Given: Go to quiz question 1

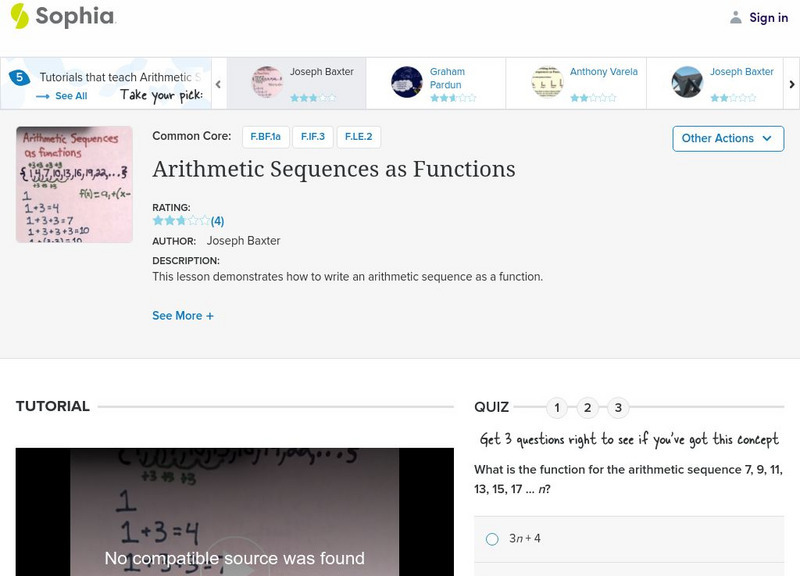Looking at the screenshot, I should [557, 408].
